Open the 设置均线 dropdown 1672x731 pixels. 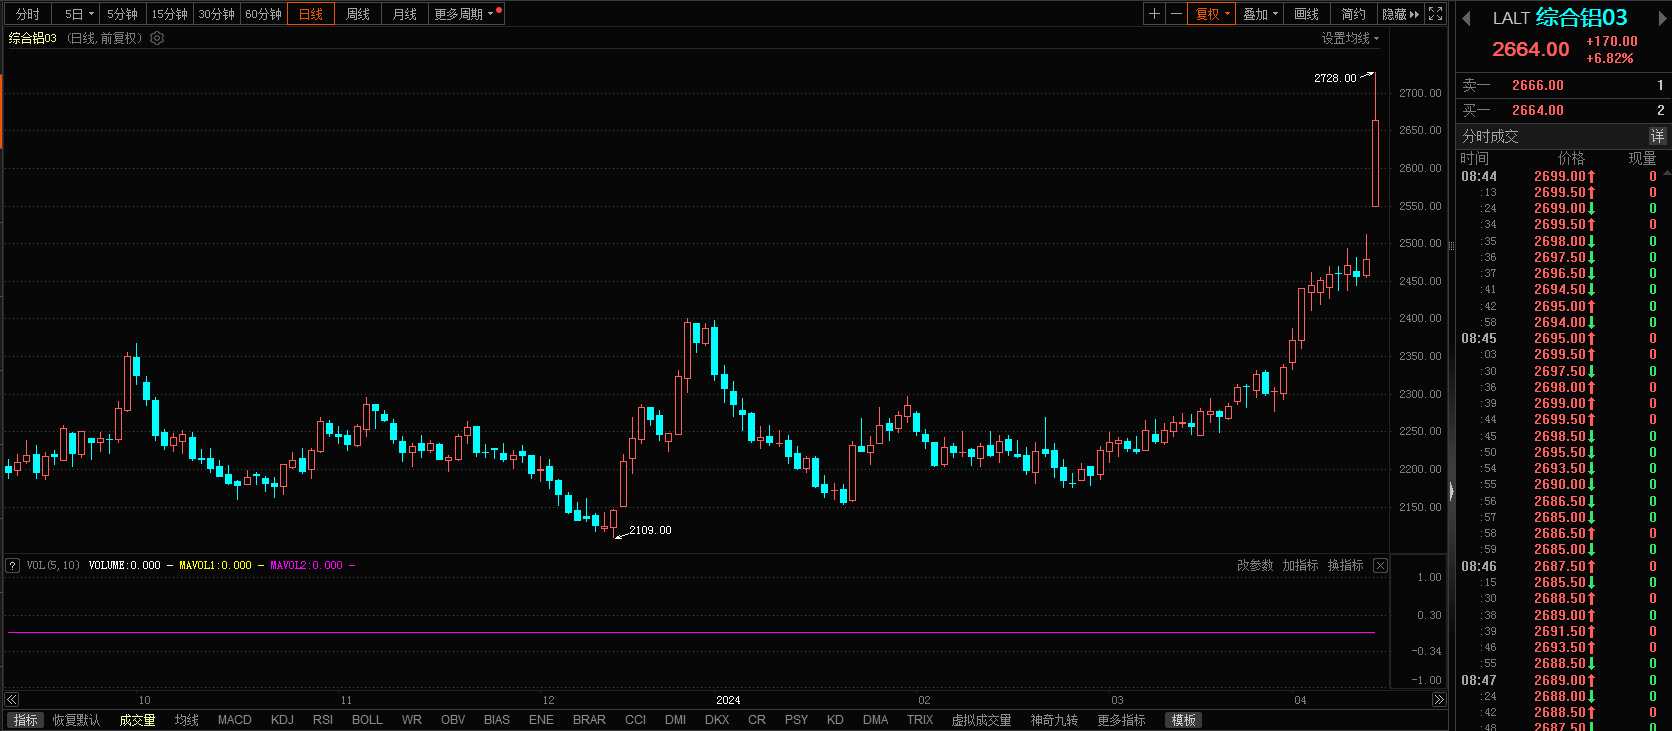(x=1350, y=38)
